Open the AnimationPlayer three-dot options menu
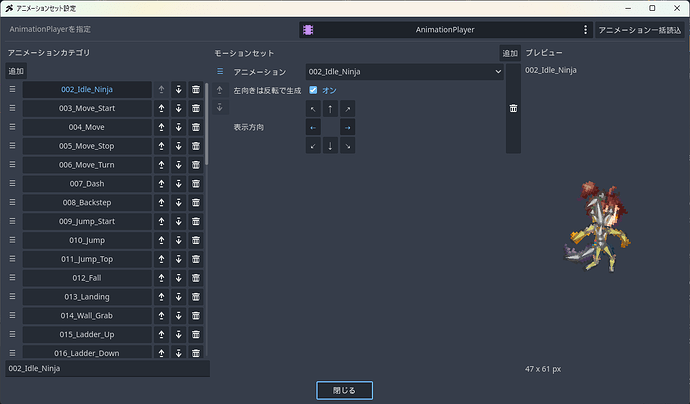The width and height of the screenshot is (690, 404). click(585, 29)
